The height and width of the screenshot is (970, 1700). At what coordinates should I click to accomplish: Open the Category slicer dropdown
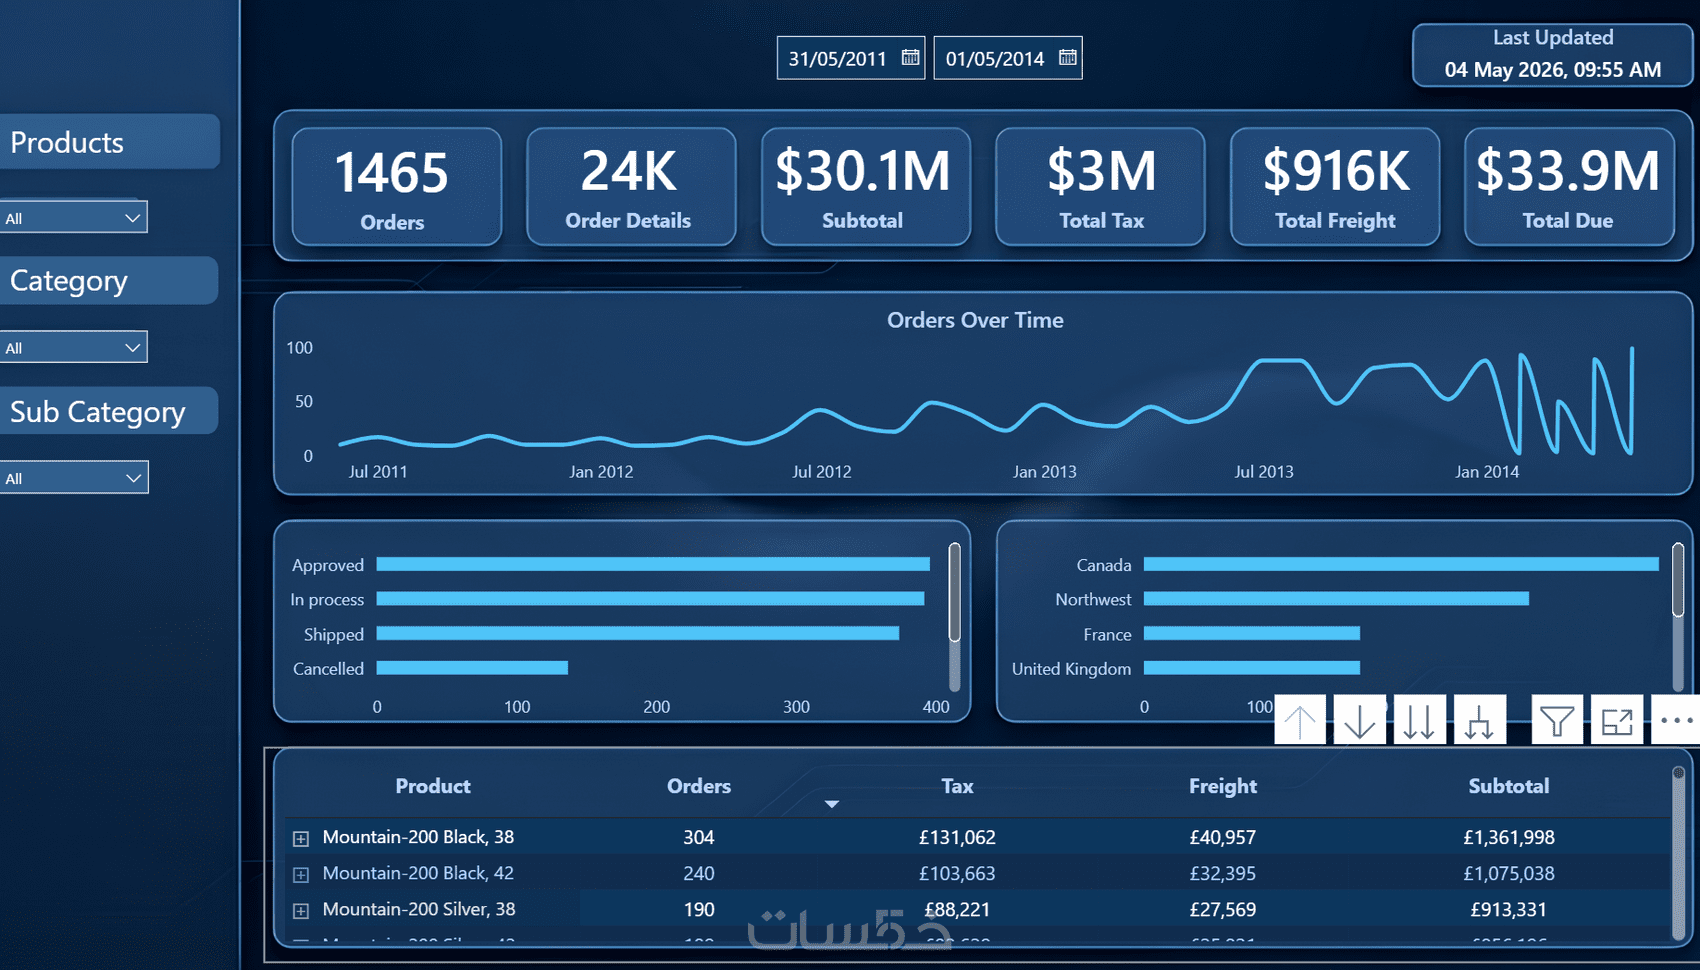click(74, 347)
